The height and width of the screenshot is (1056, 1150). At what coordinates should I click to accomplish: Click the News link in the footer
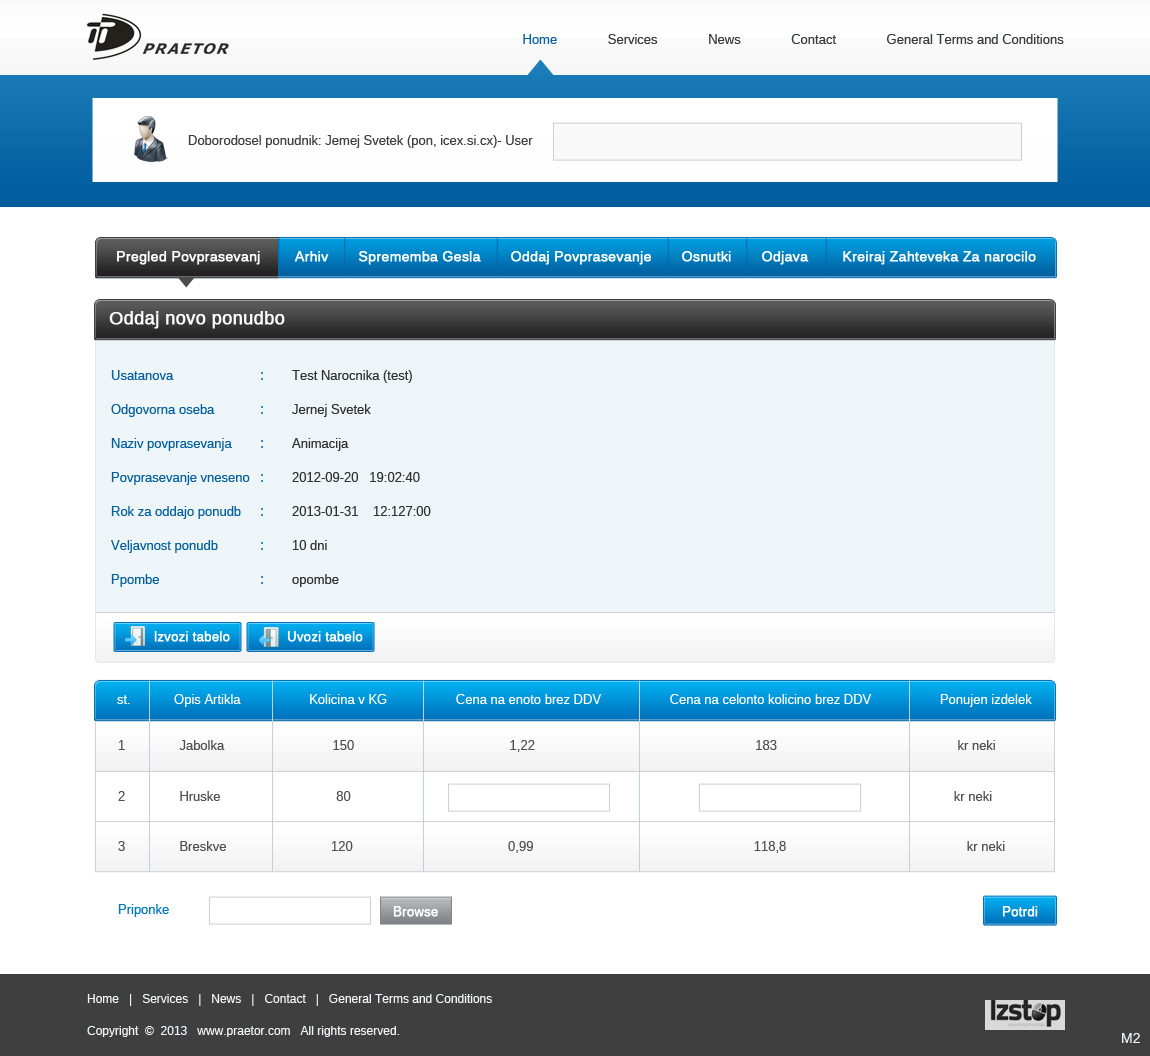point(226,998)
